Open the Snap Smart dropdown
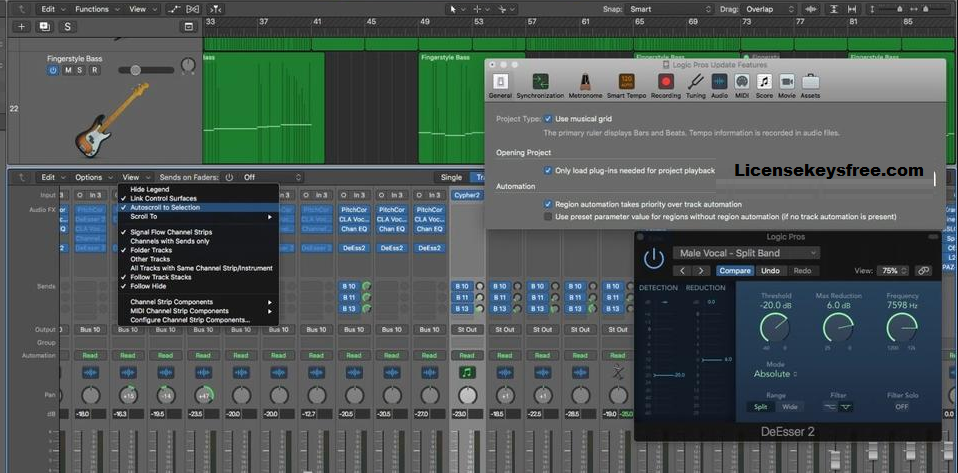Image resolution: width=958 pixels, height=473 pixels. click(671, 9)
